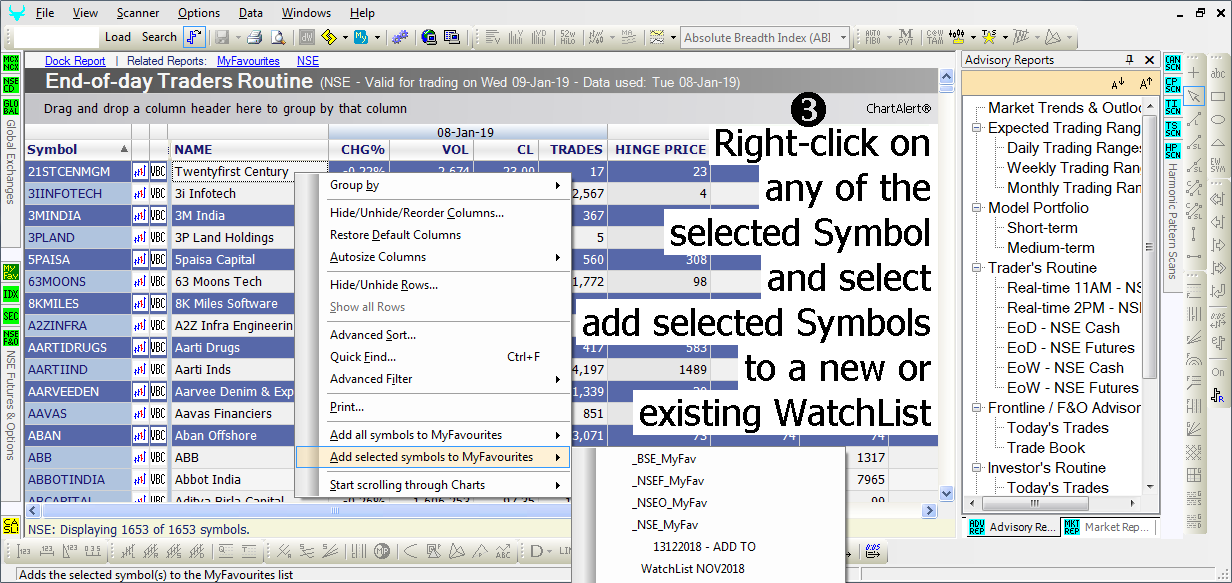Viewport: 1232px width, 583px height.
Task: Open print preview from the top toolbar
Action: coord(278,37)
